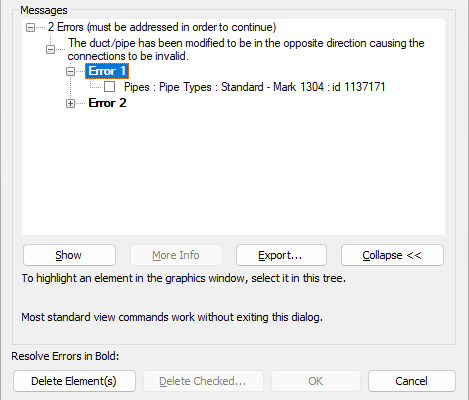Select the Error 2 tree item
Image resolution: width=469 pixels, height=400 pixels.
(x=107, y=103)
